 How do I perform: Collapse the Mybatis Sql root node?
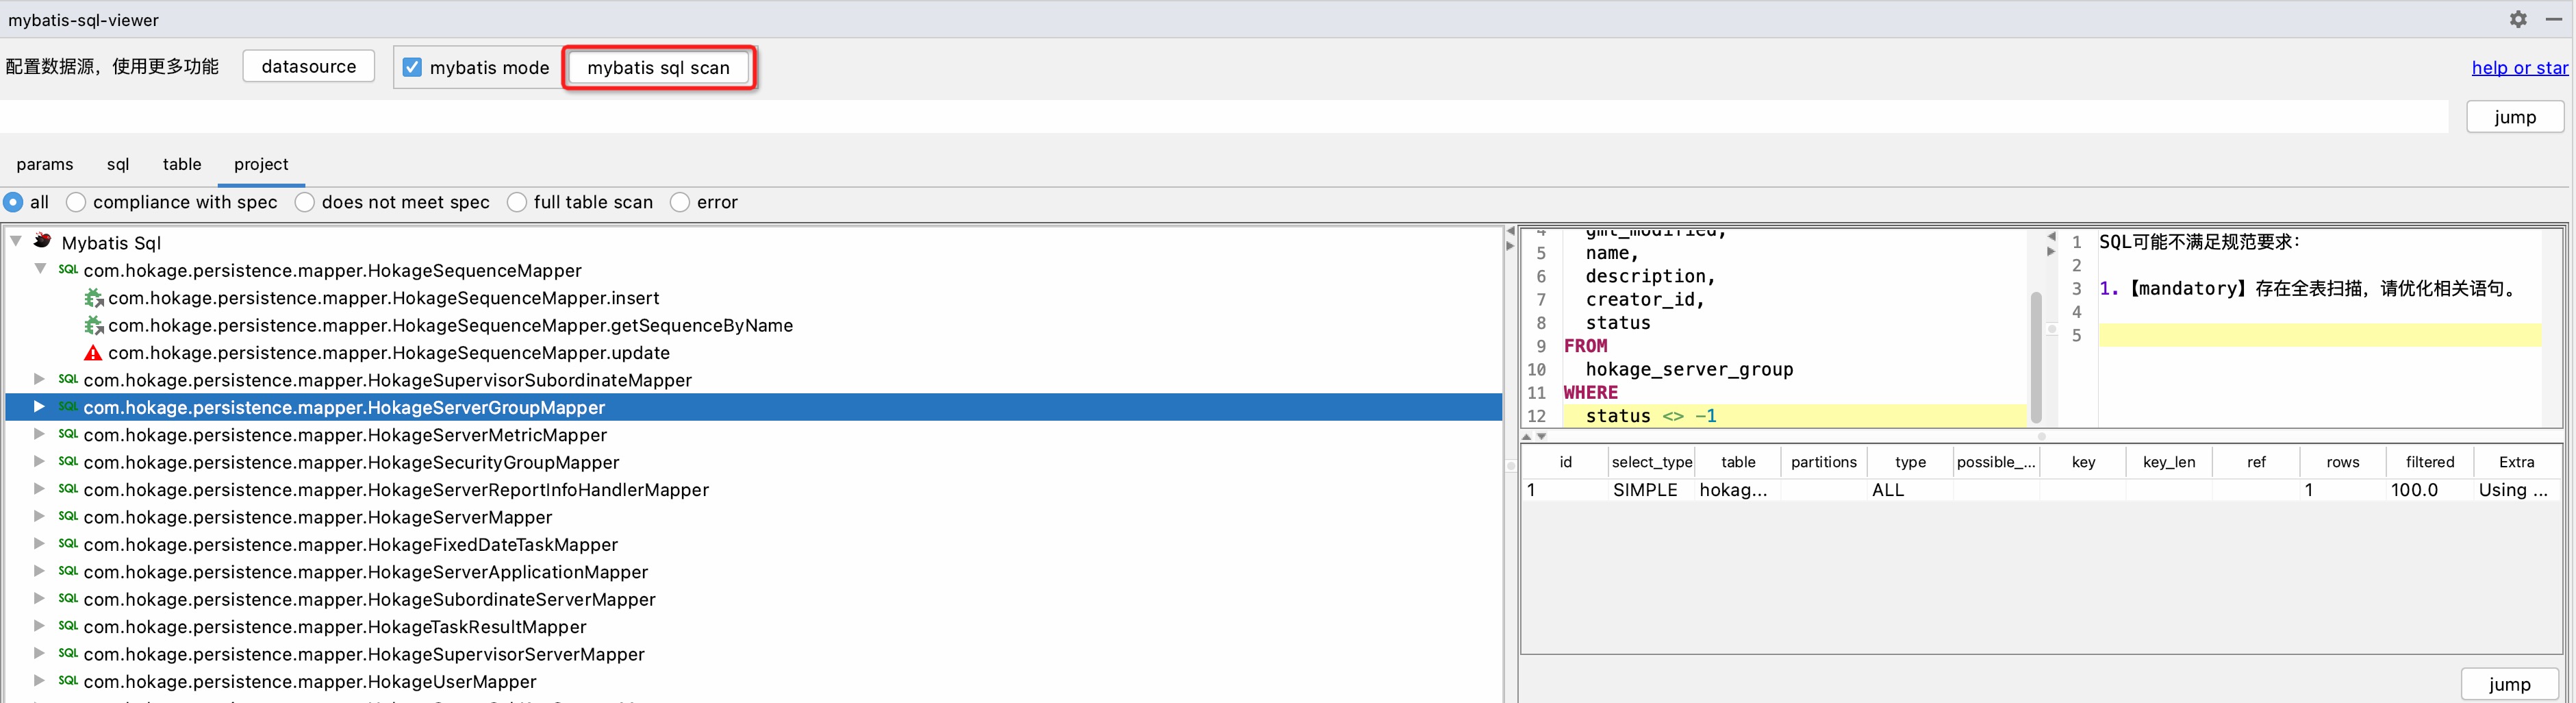(x=16, y=241)
